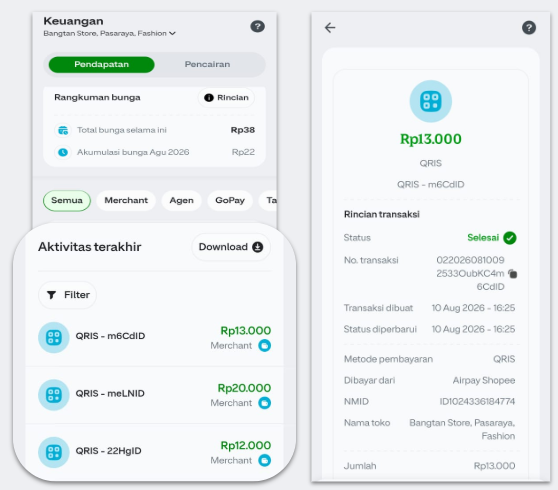Select the Semua filter chip
Screen dimensions: 558x490
click(67, 201)
